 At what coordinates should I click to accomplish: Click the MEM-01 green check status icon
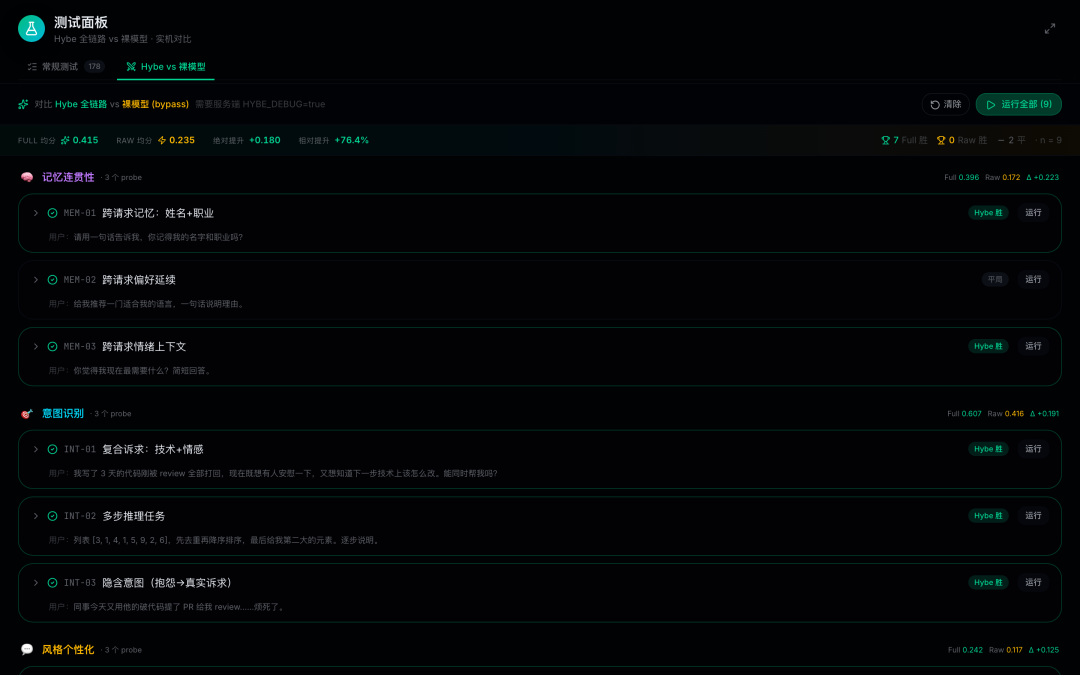(x=52, y=214)
